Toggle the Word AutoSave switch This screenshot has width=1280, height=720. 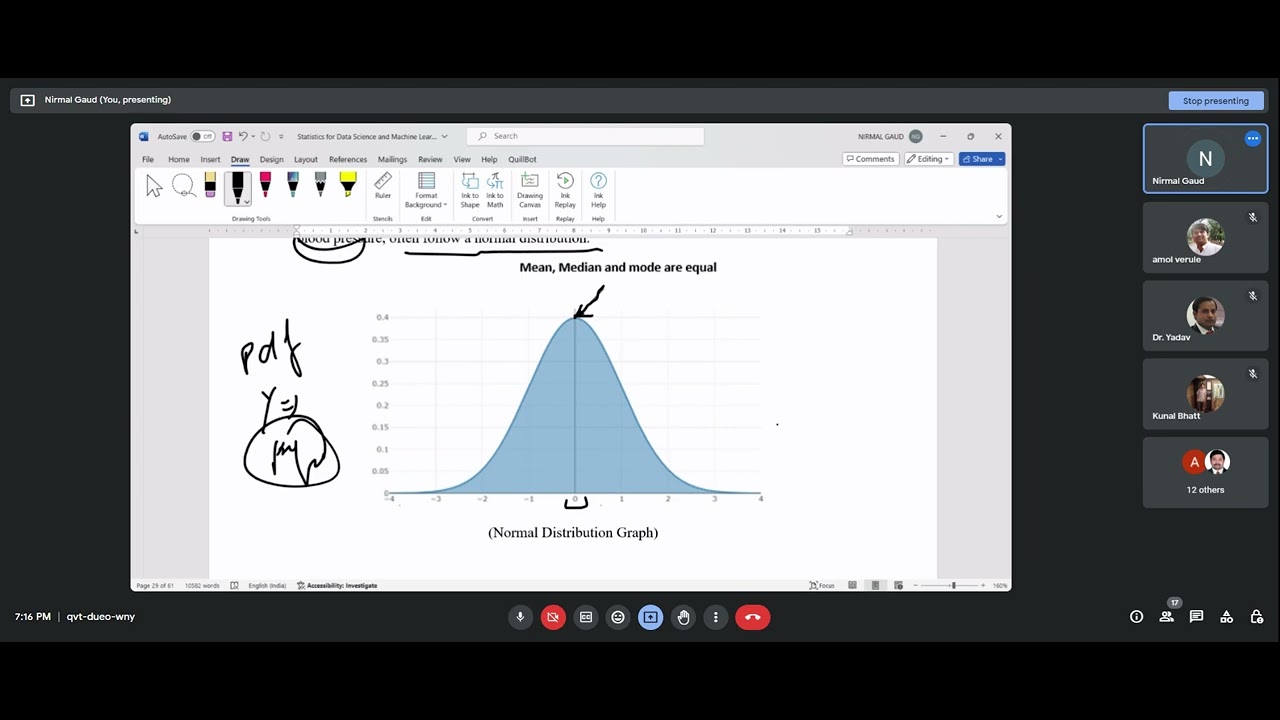pos(202,136)
